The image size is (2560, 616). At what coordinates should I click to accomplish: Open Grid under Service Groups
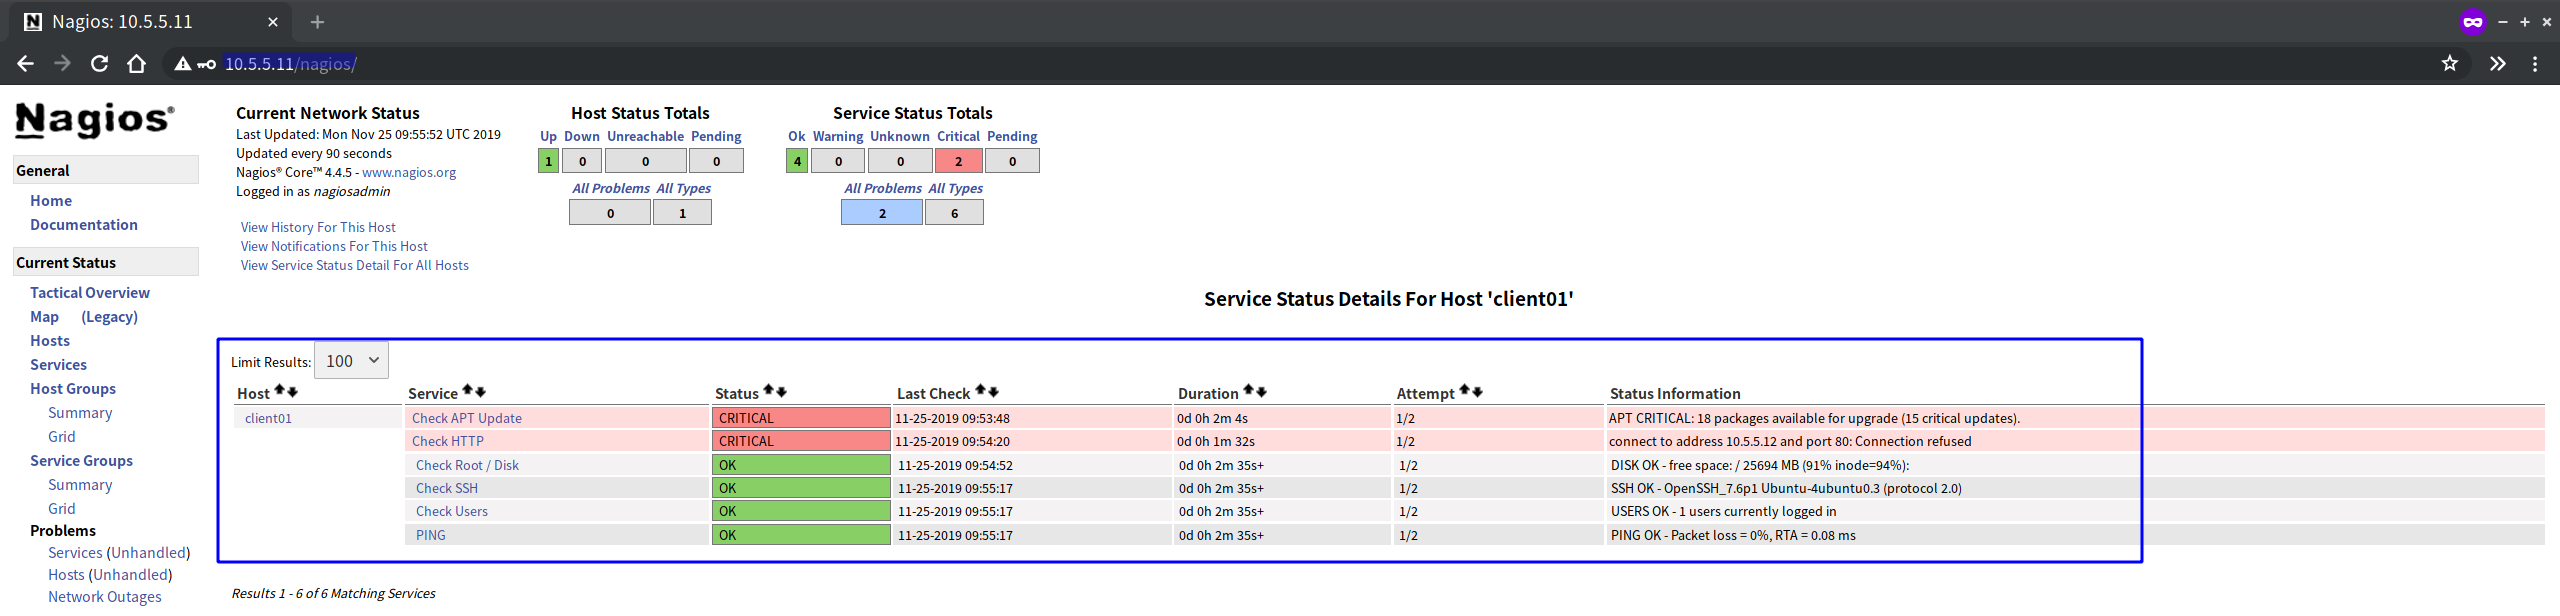pyautogui.click(x=62, y=508)
